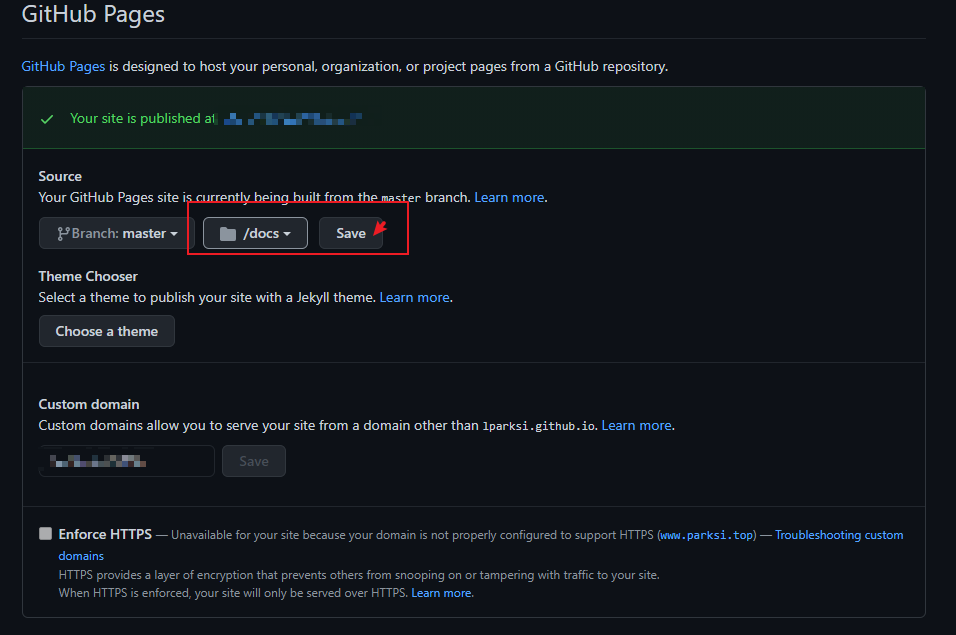956x635 pixels.
Task: Open the Branch: master dropdown
Action: (x=116, y=233)
